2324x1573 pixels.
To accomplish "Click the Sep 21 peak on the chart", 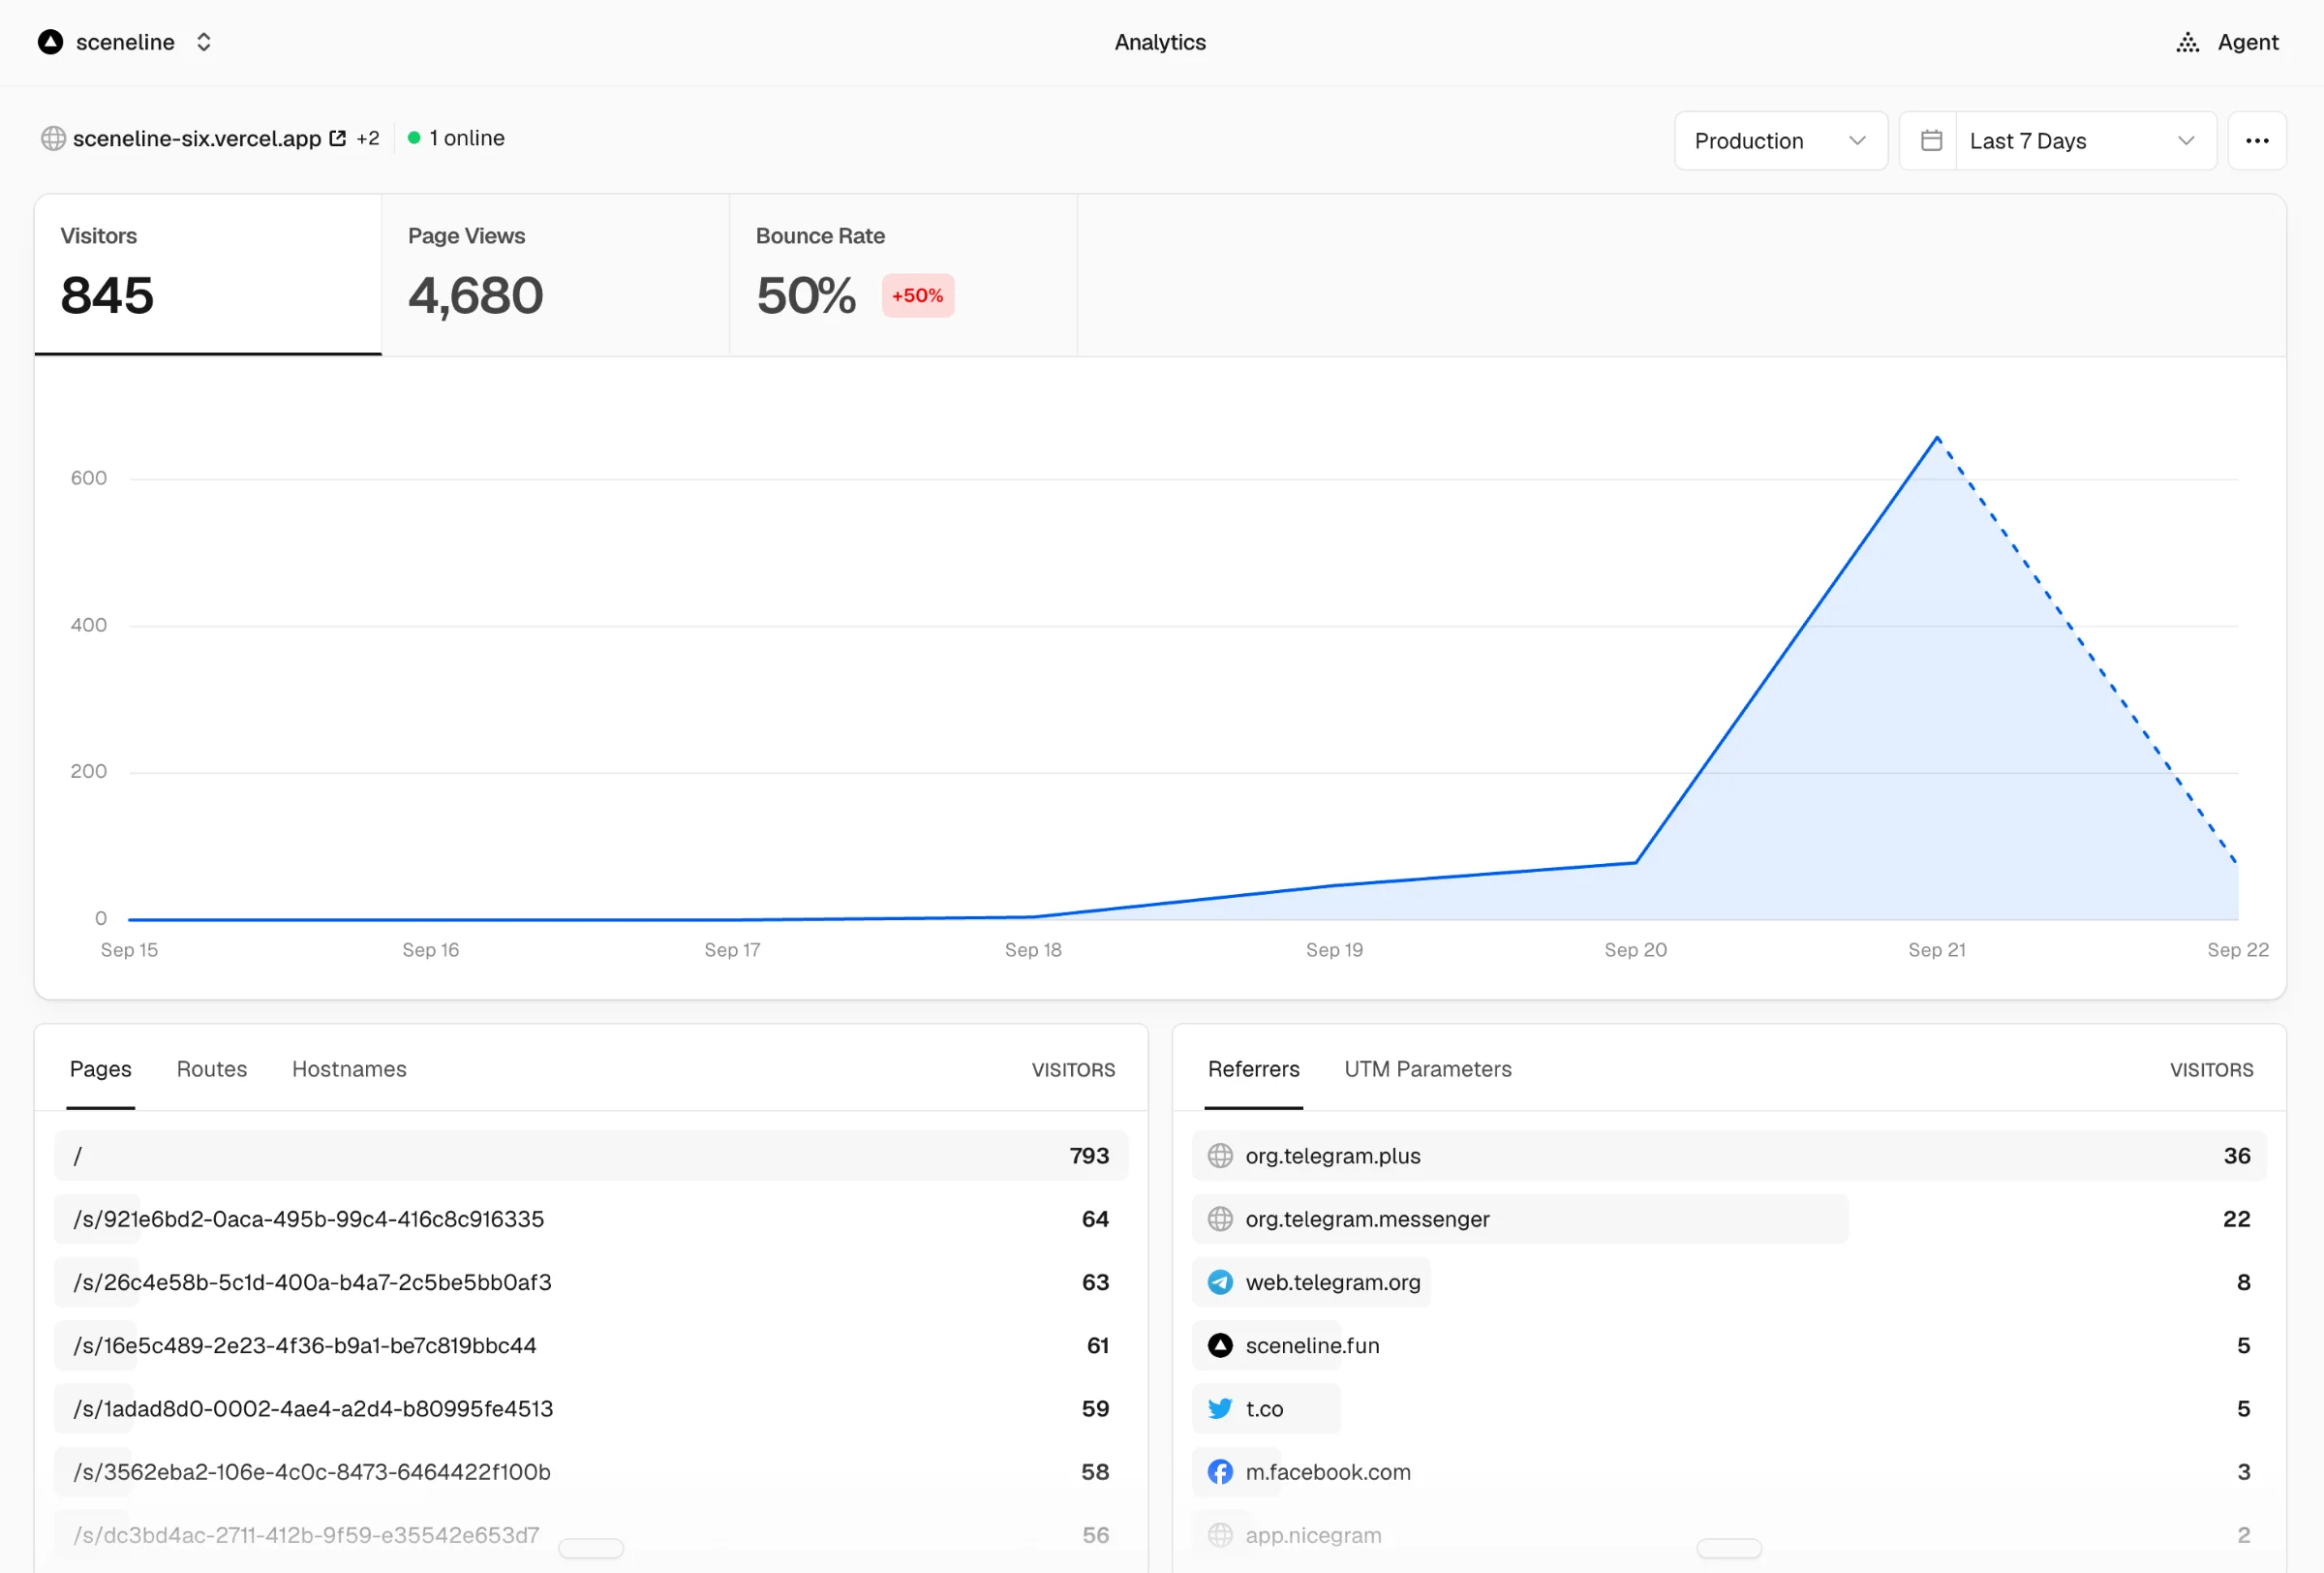I will coord(1937,438).
